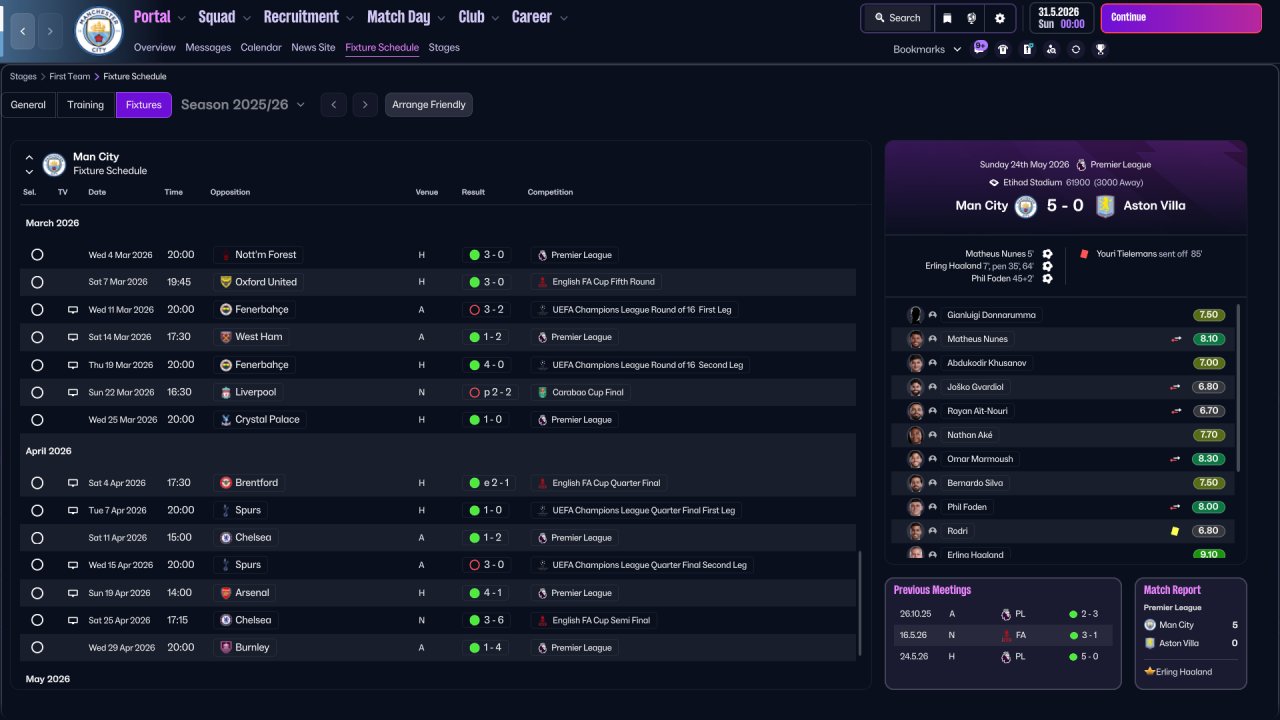Select the West Ham fixture radio button
Image resolution: width=1280 pixels, height=720 pixels.
click(x=37, y=337)
